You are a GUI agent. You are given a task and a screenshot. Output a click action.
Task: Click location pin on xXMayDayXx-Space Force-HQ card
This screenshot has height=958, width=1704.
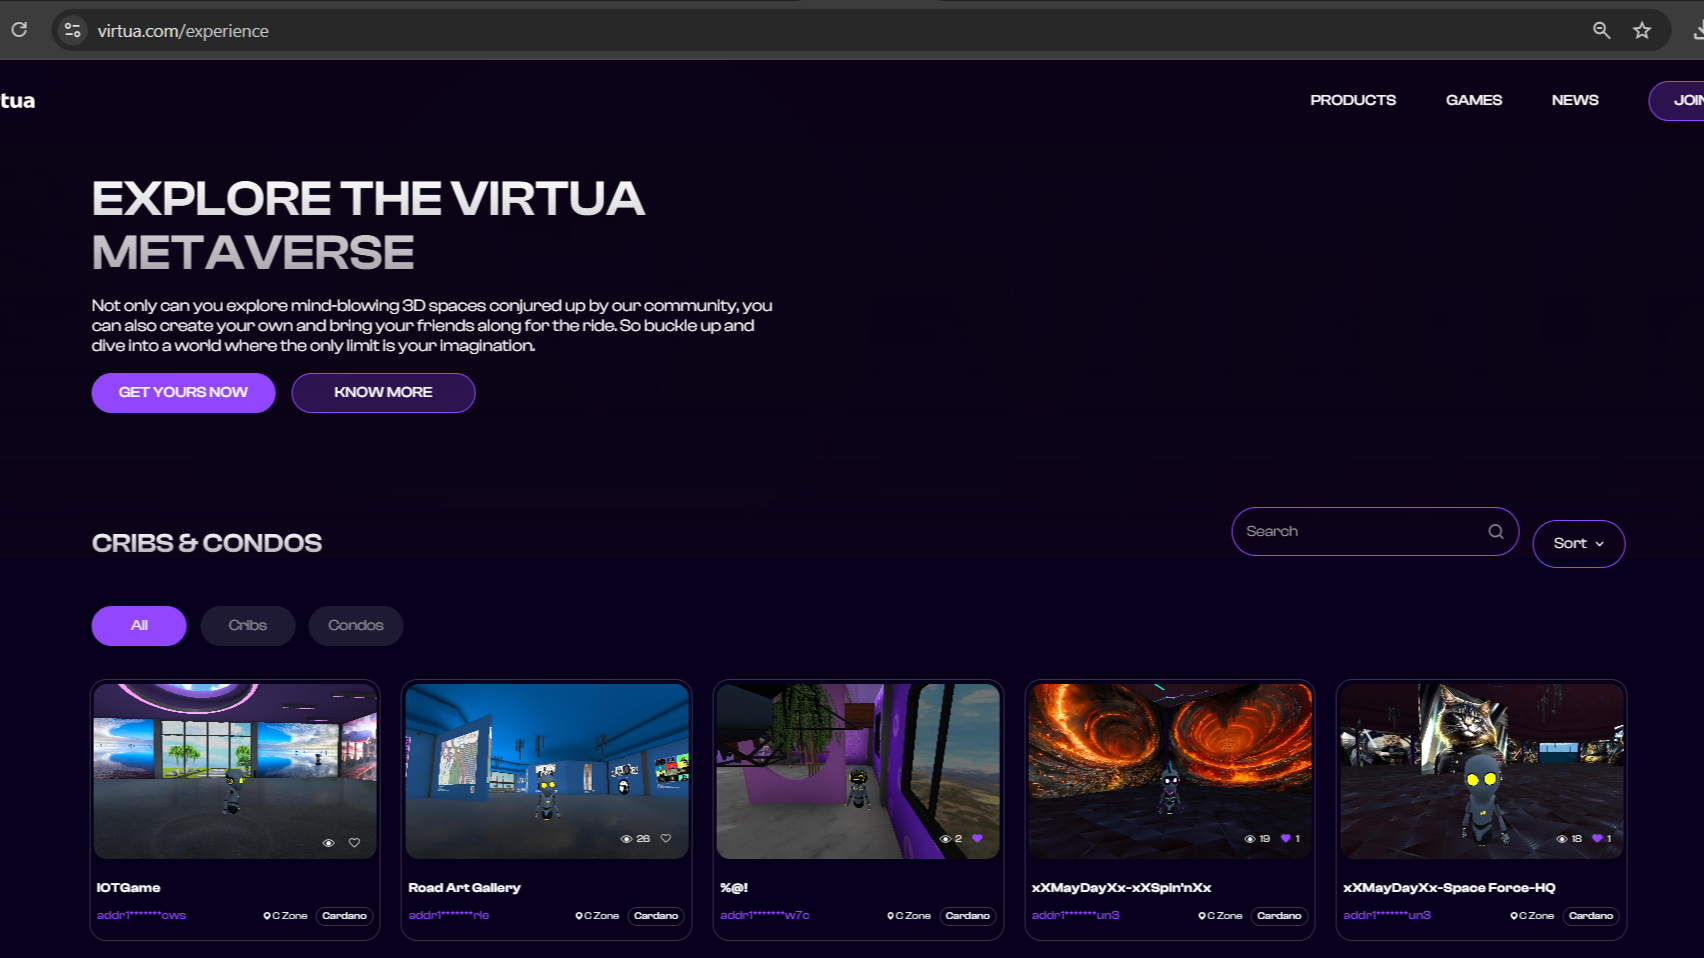tap(1514, 916)
